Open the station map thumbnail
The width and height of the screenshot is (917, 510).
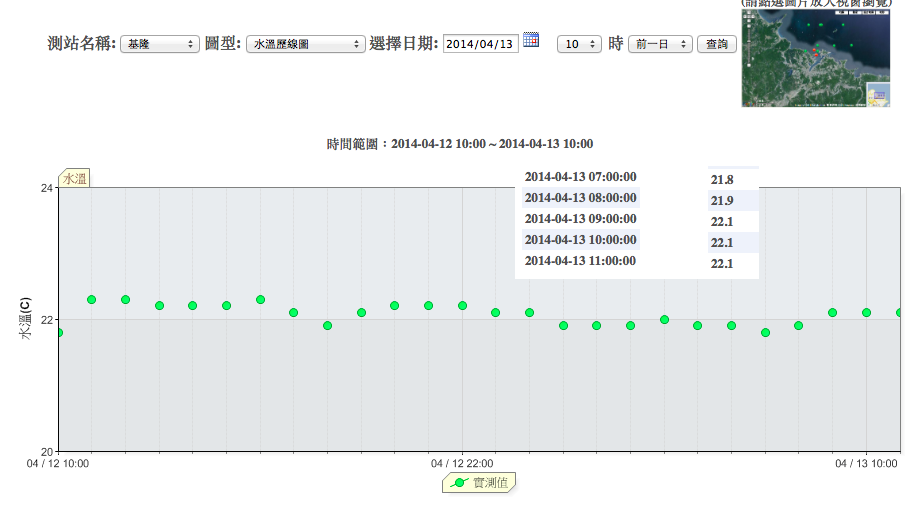click(816, 58)
